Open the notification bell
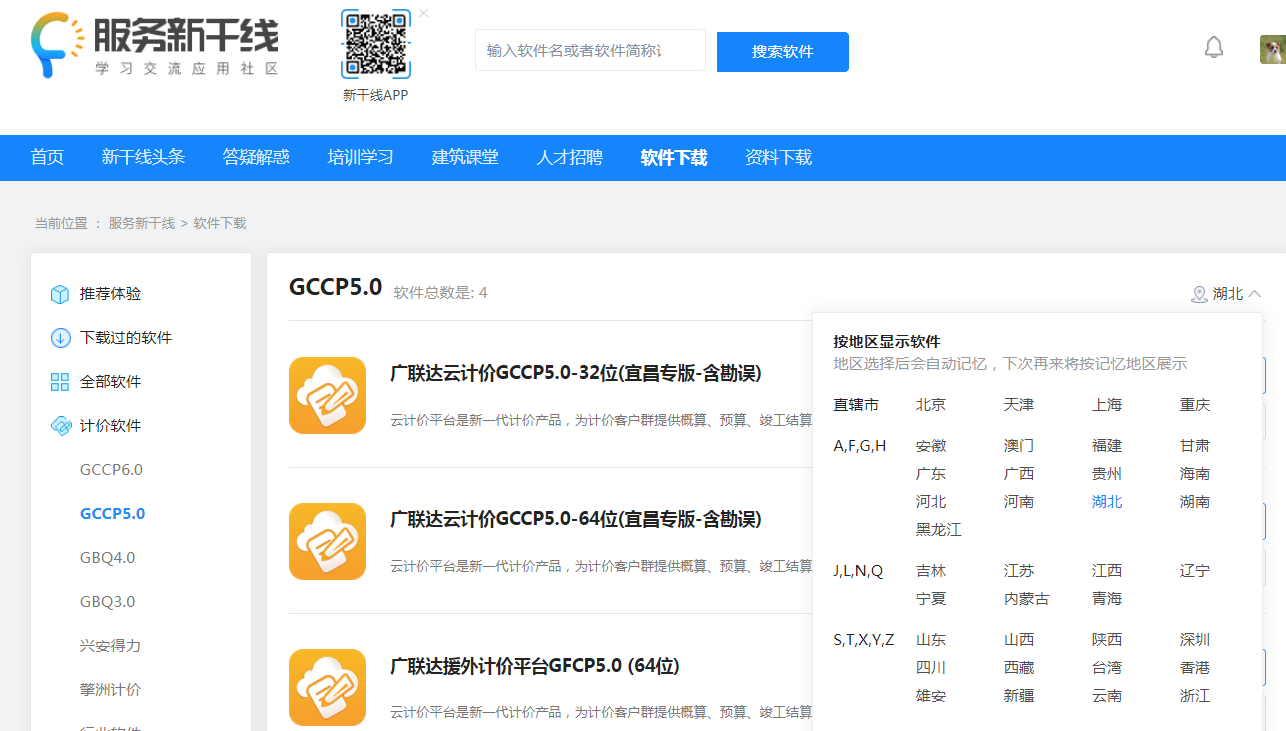This screenshot has width=1286, height=731. tap(1214, 48)
